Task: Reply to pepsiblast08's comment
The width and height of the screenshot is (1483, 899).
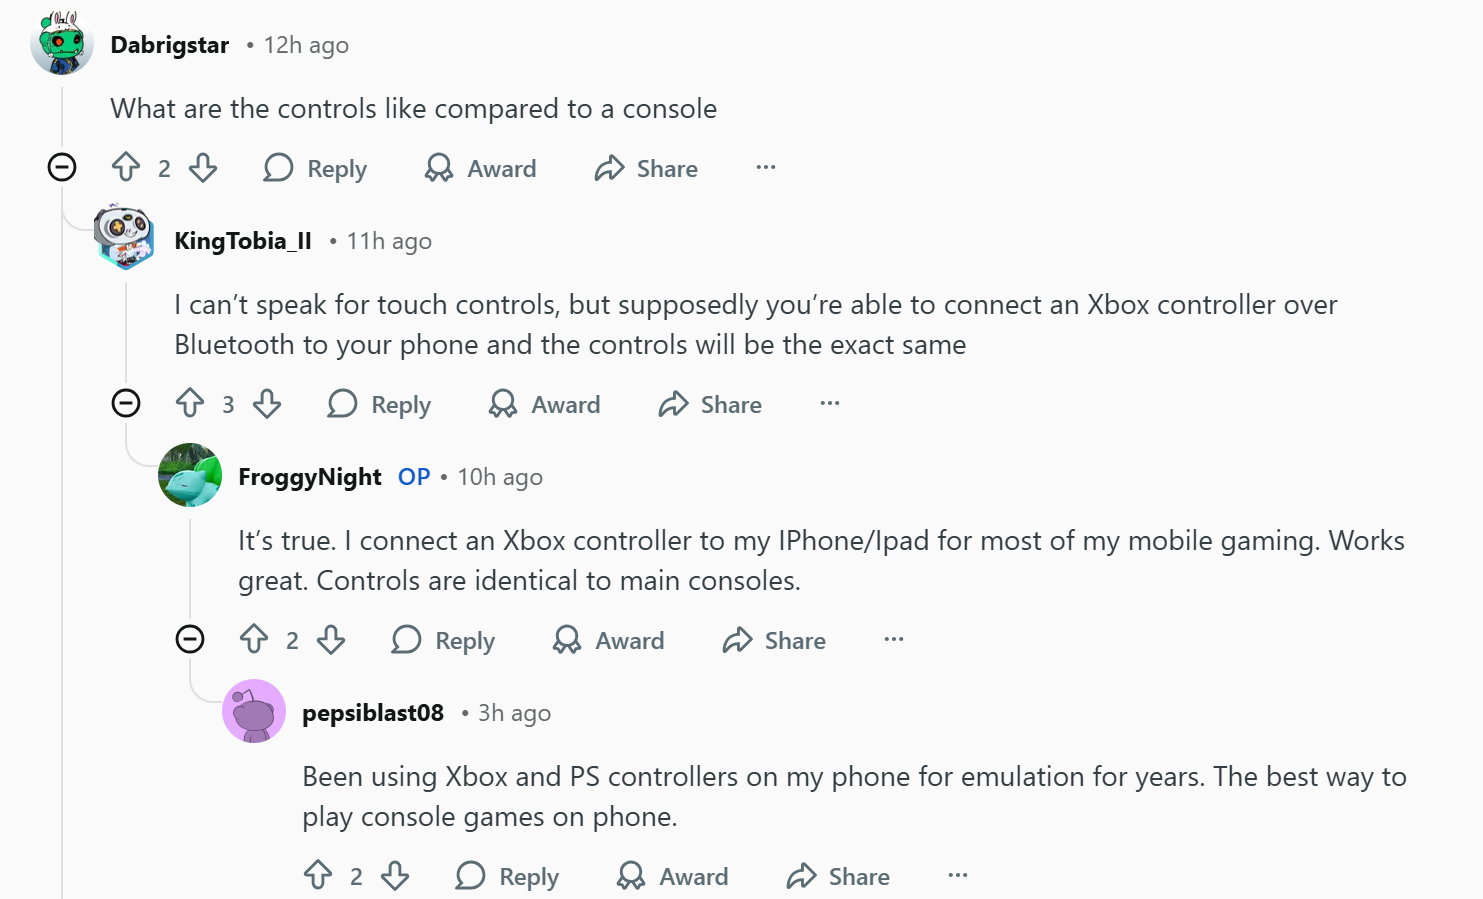Action: pos(508,876)
